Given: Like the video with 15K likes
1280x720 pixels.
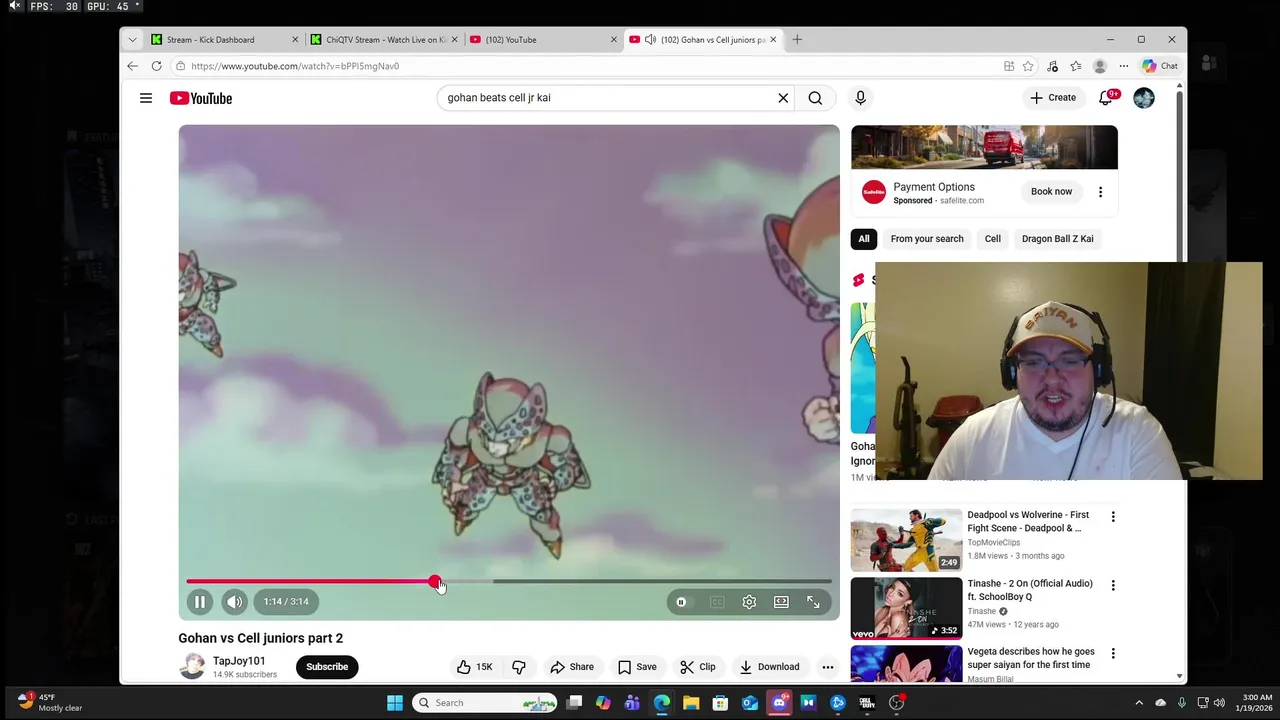Looking at the screenshot, I should pyautogui.click(x=474, y=667).
